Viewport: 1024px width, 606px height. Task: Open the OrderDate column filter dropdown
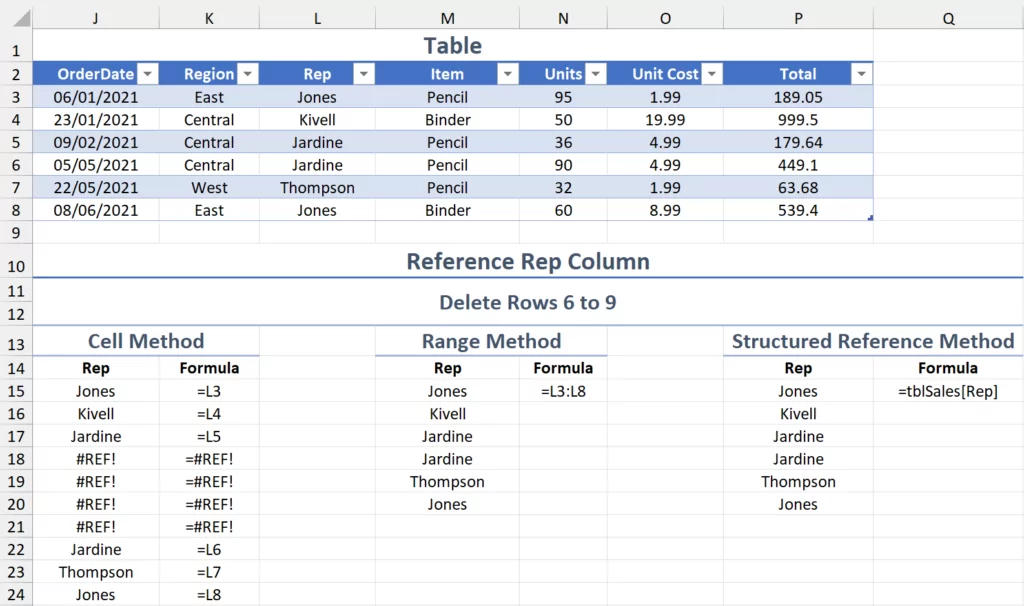click(147, 74)
